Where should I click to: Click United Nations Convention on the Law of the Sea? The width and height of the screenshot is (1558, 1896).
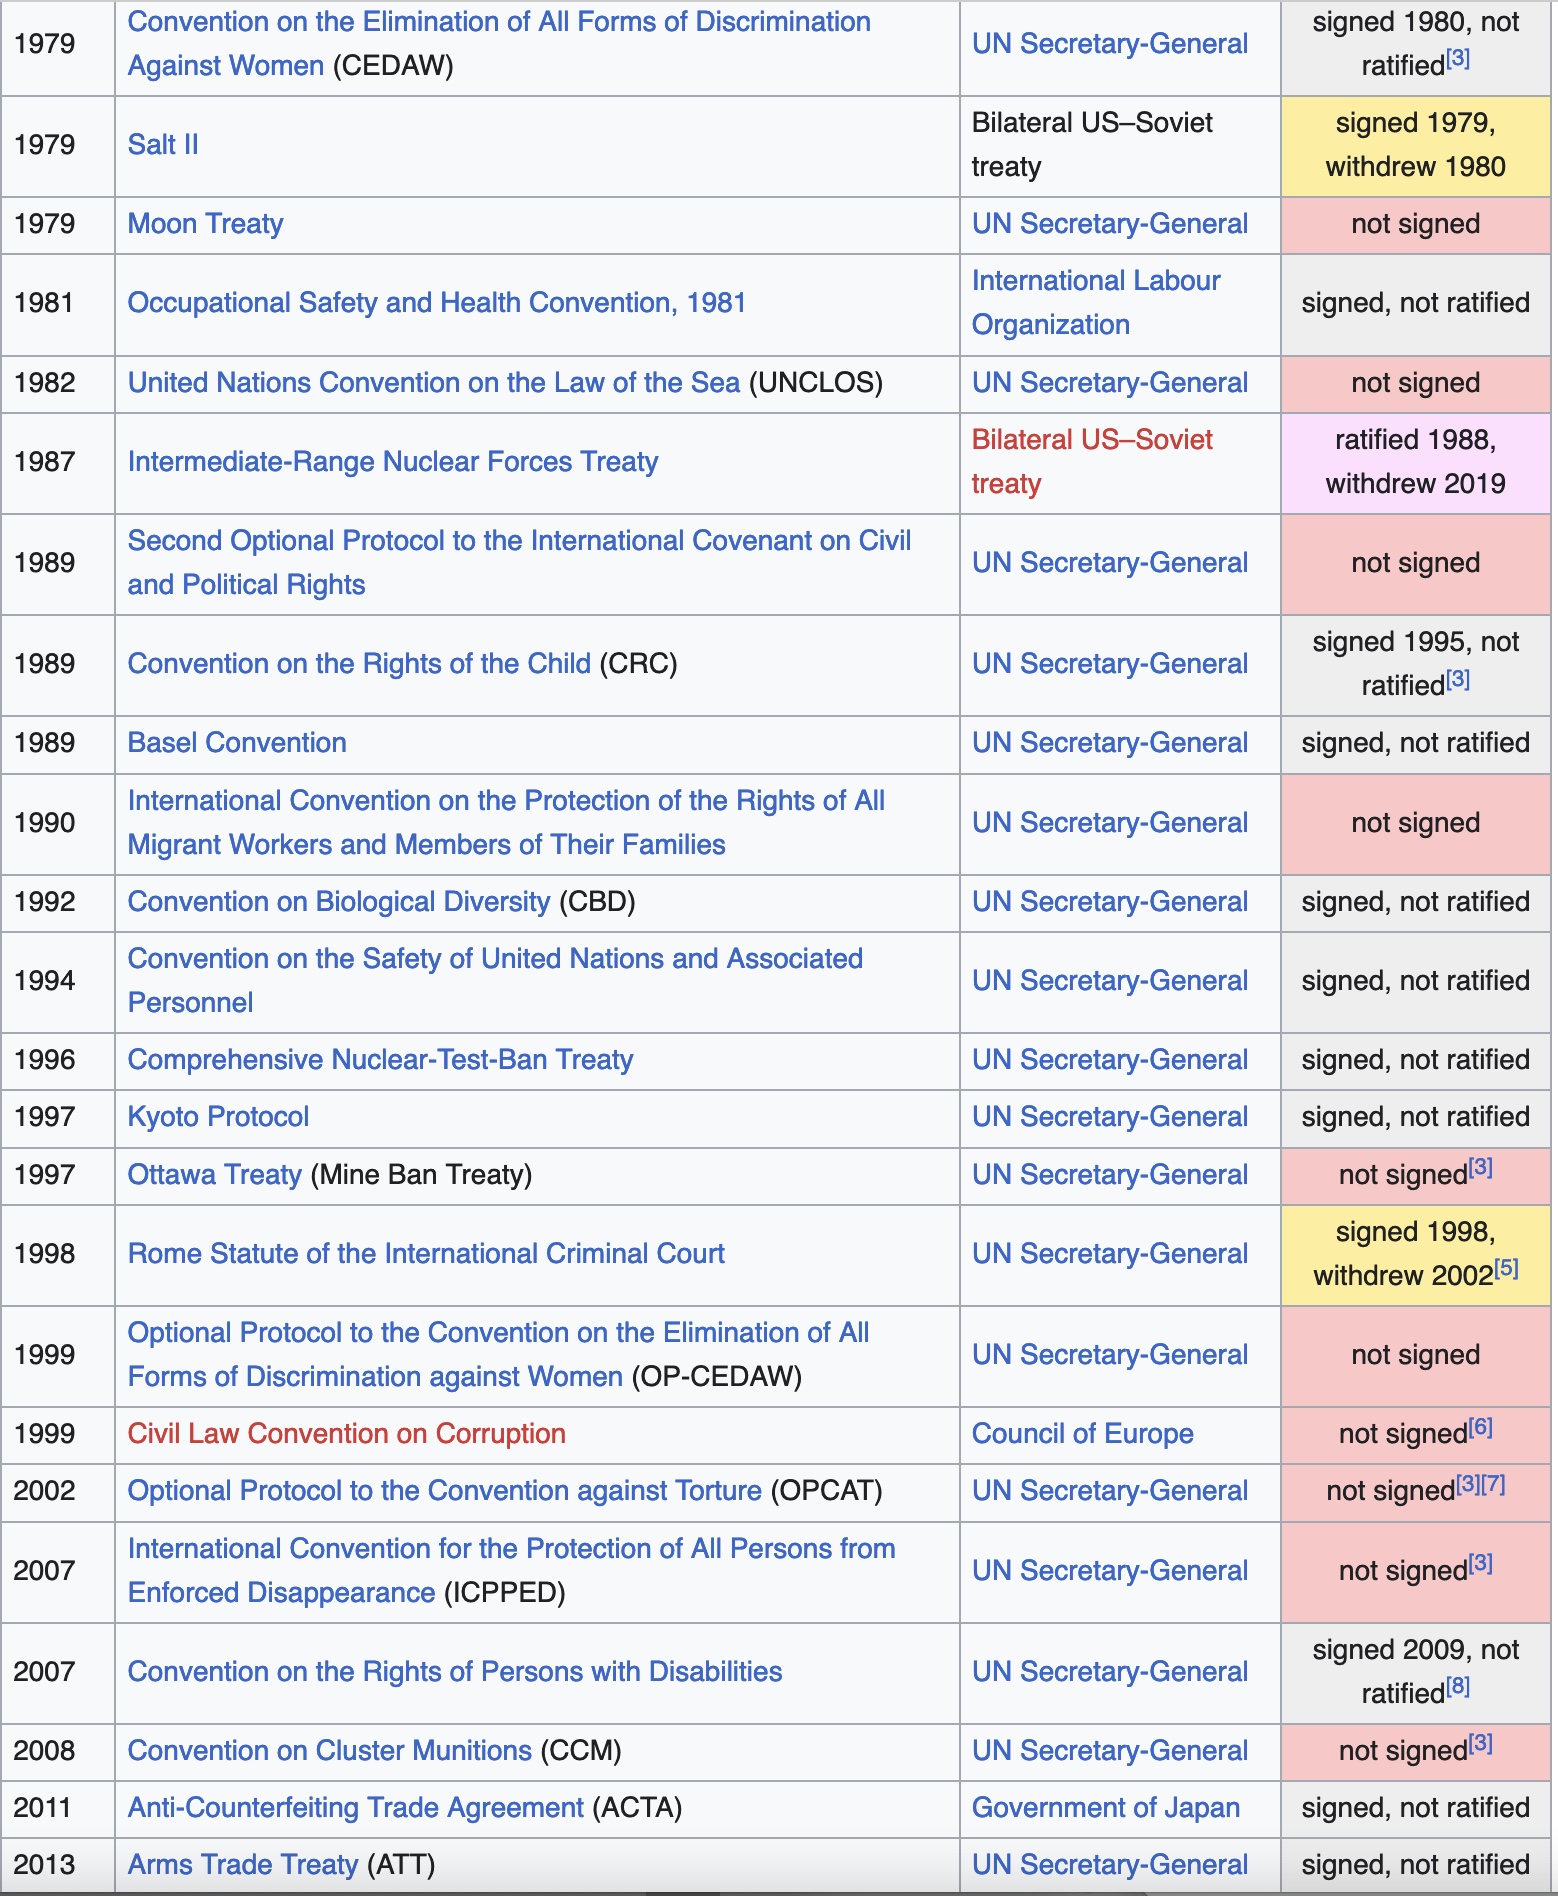click(x=433, y=383)
